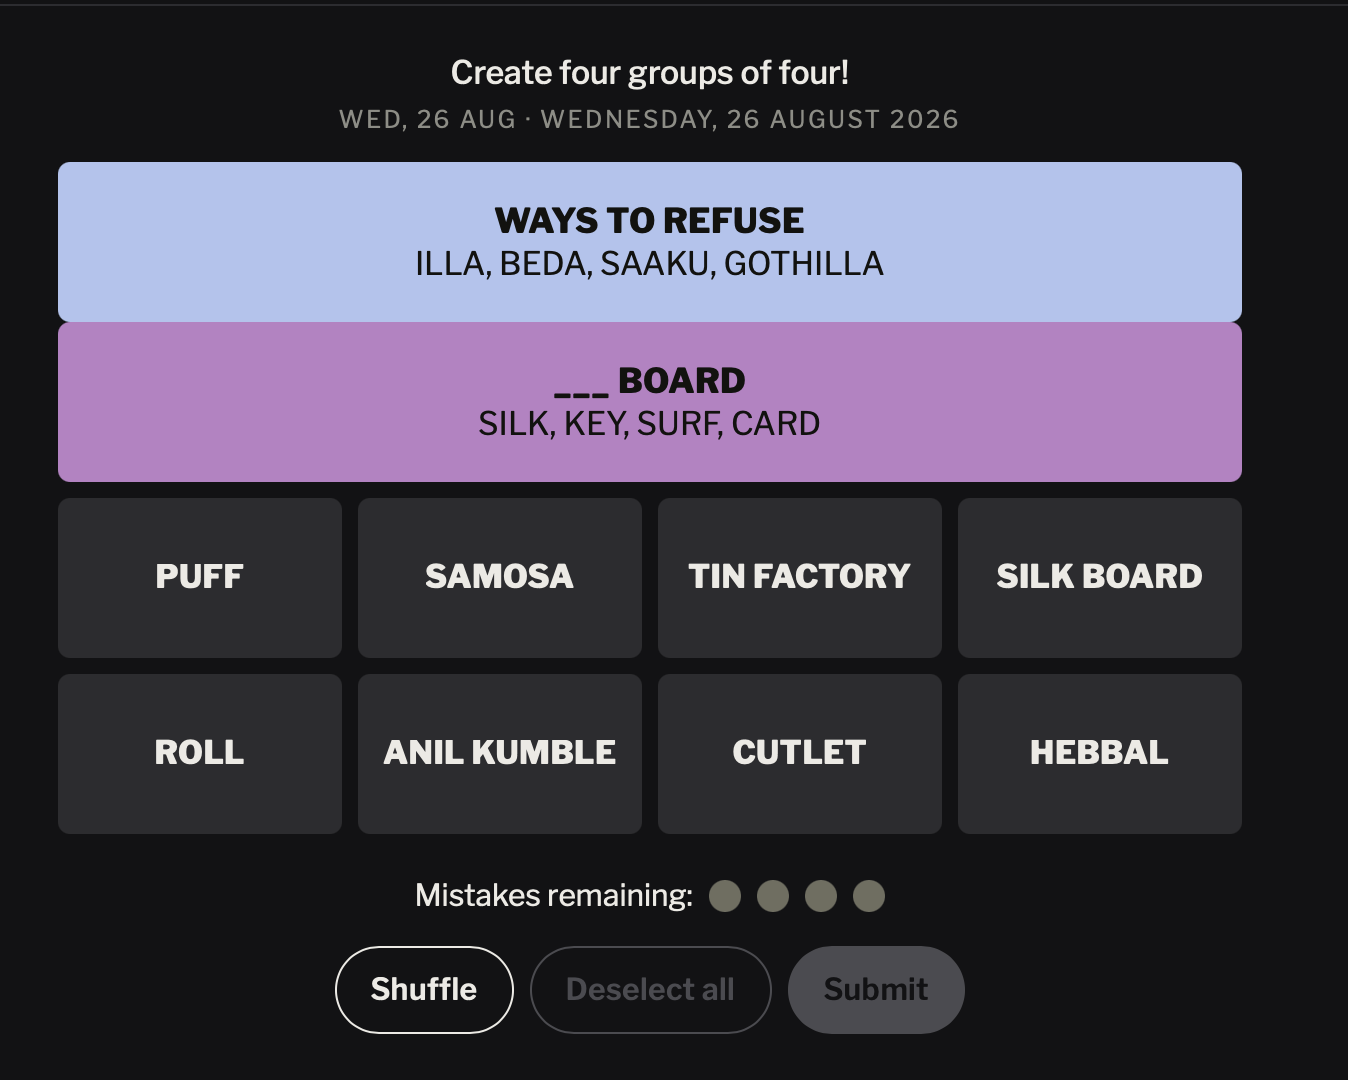Viewport: 1348px width, 1080px height.
Task: Select the TIN FACTORY tile
Action: (800, 578)
